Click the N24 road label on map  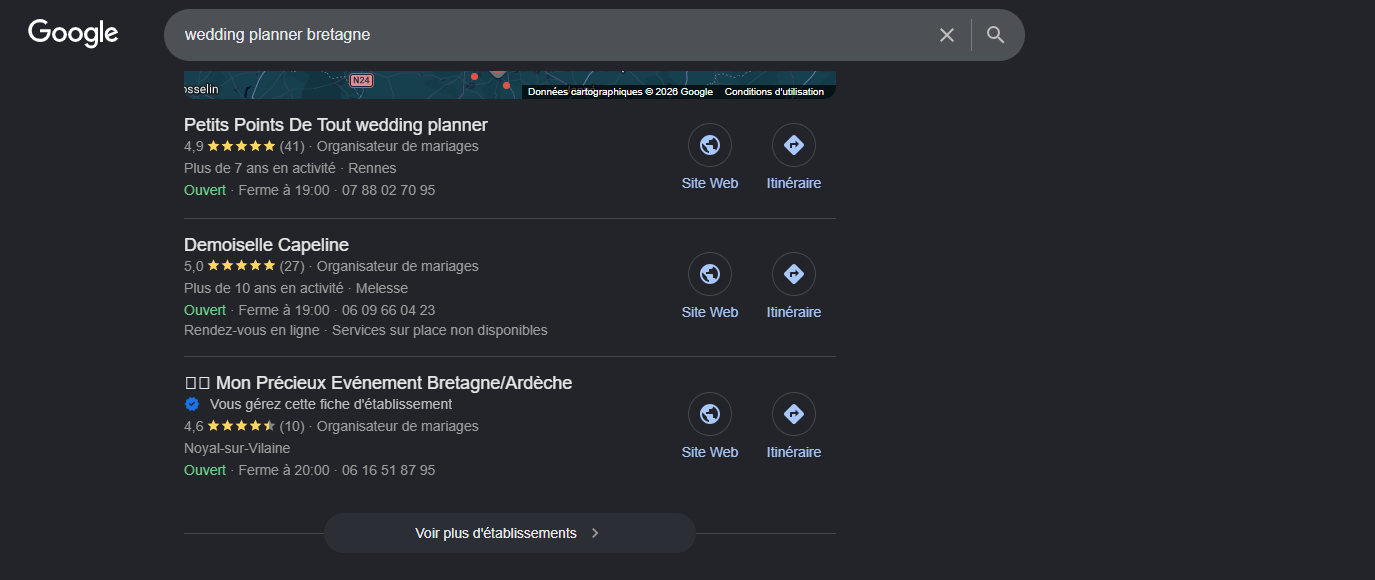[x=361, y=80]
